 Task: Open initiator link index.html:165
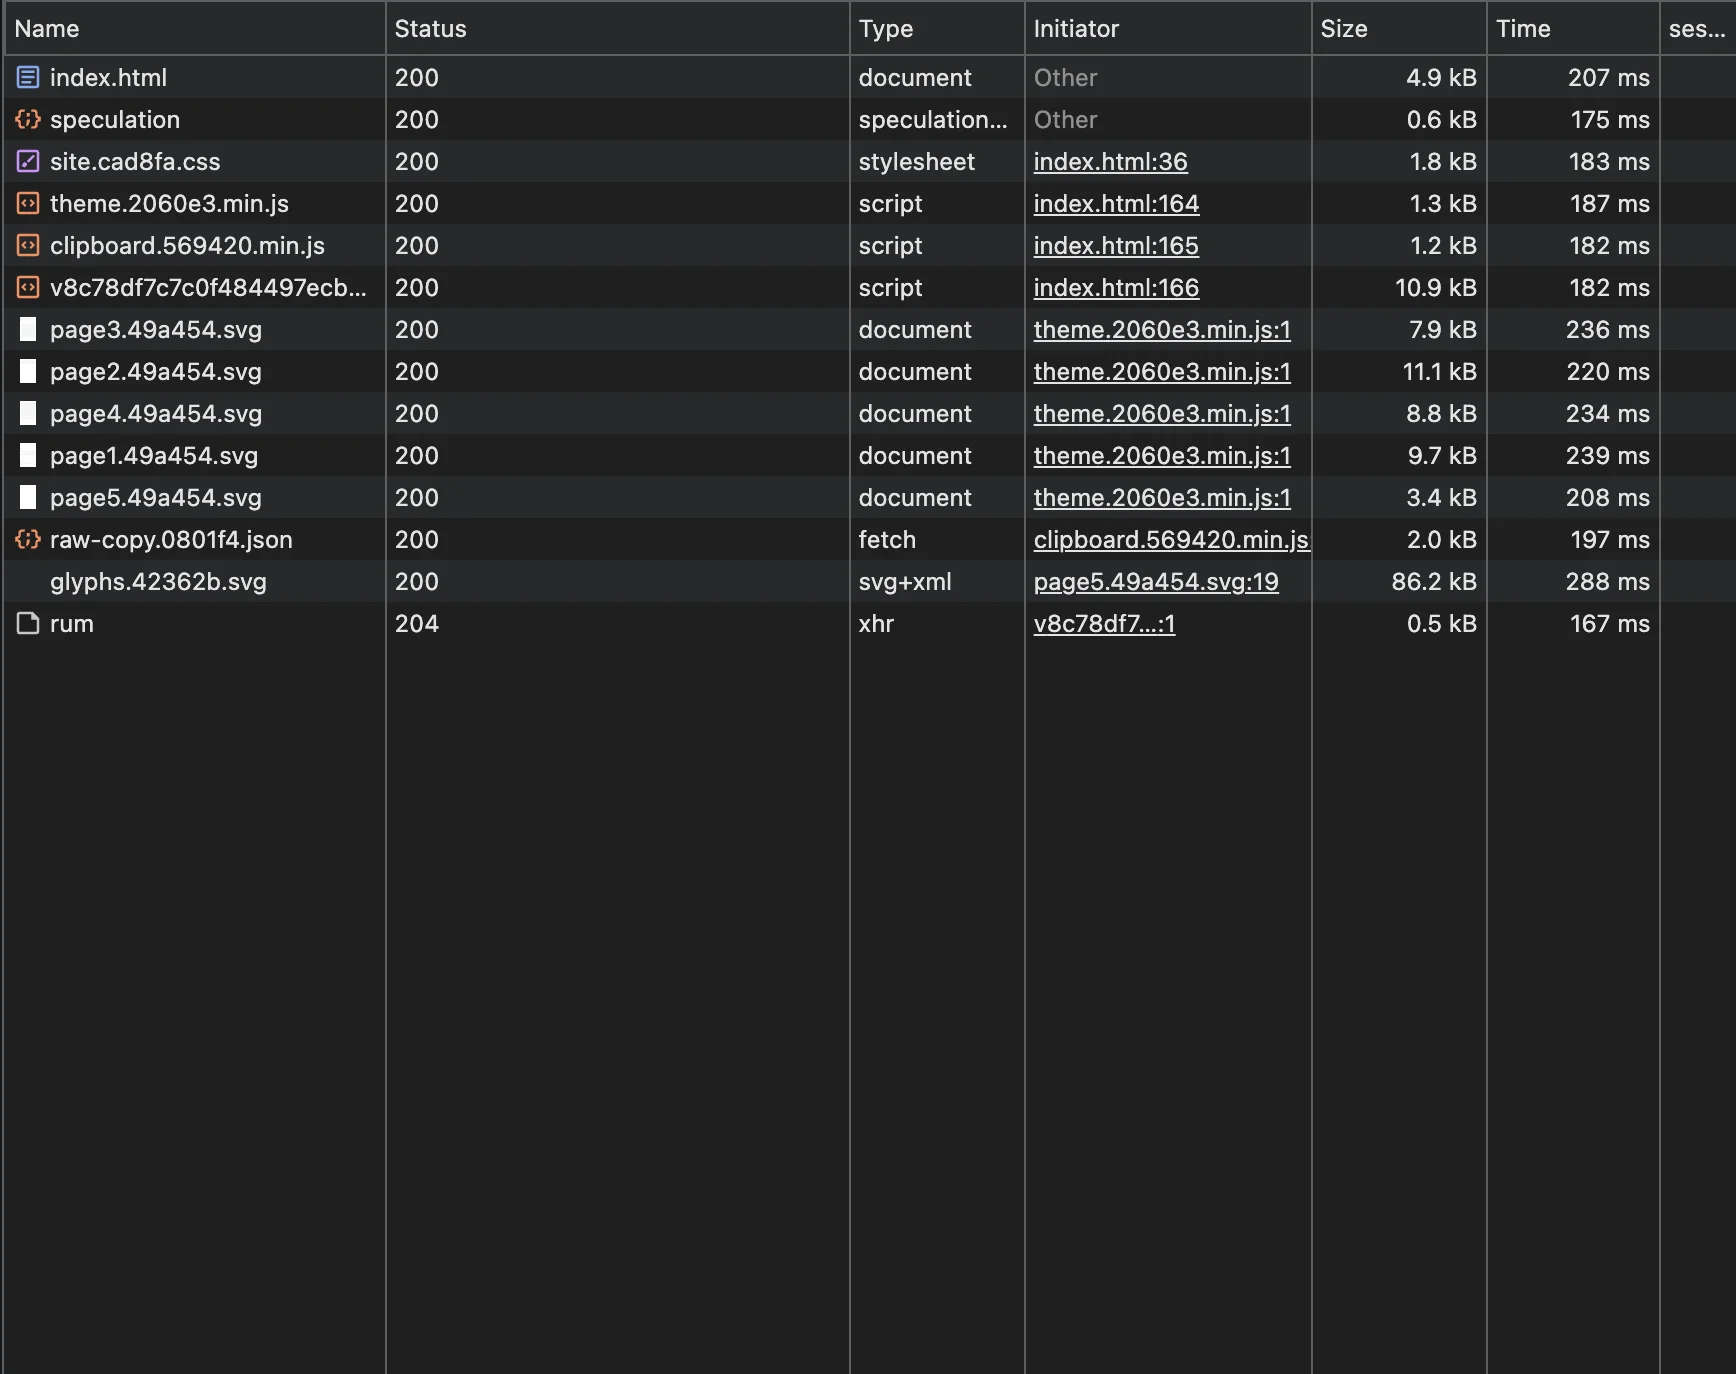click(1116, 245)
